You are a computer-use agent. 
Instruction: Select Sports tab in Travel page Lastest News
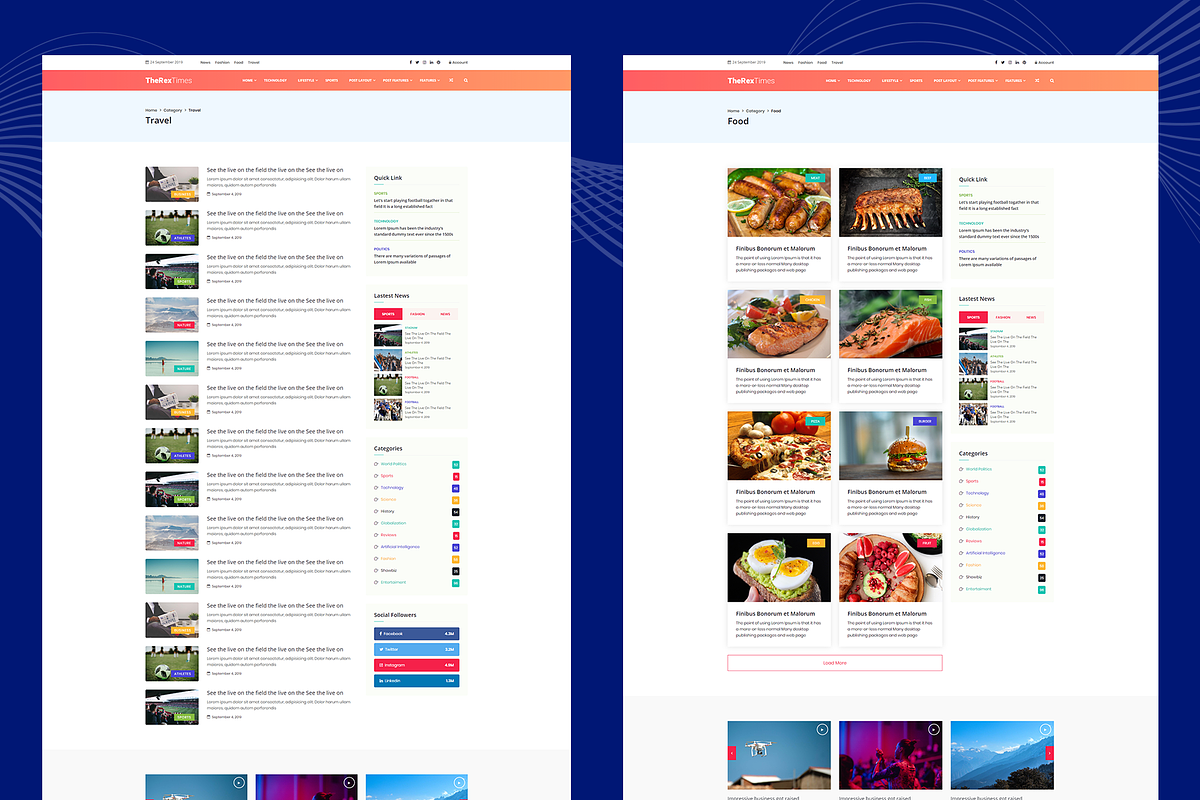pyautogui.click(x=388, y=314)
